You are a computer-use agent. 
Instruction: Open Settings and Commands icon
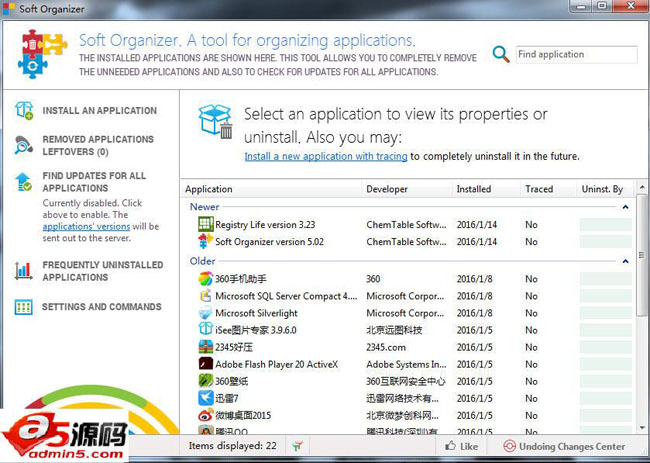point(23,307)
